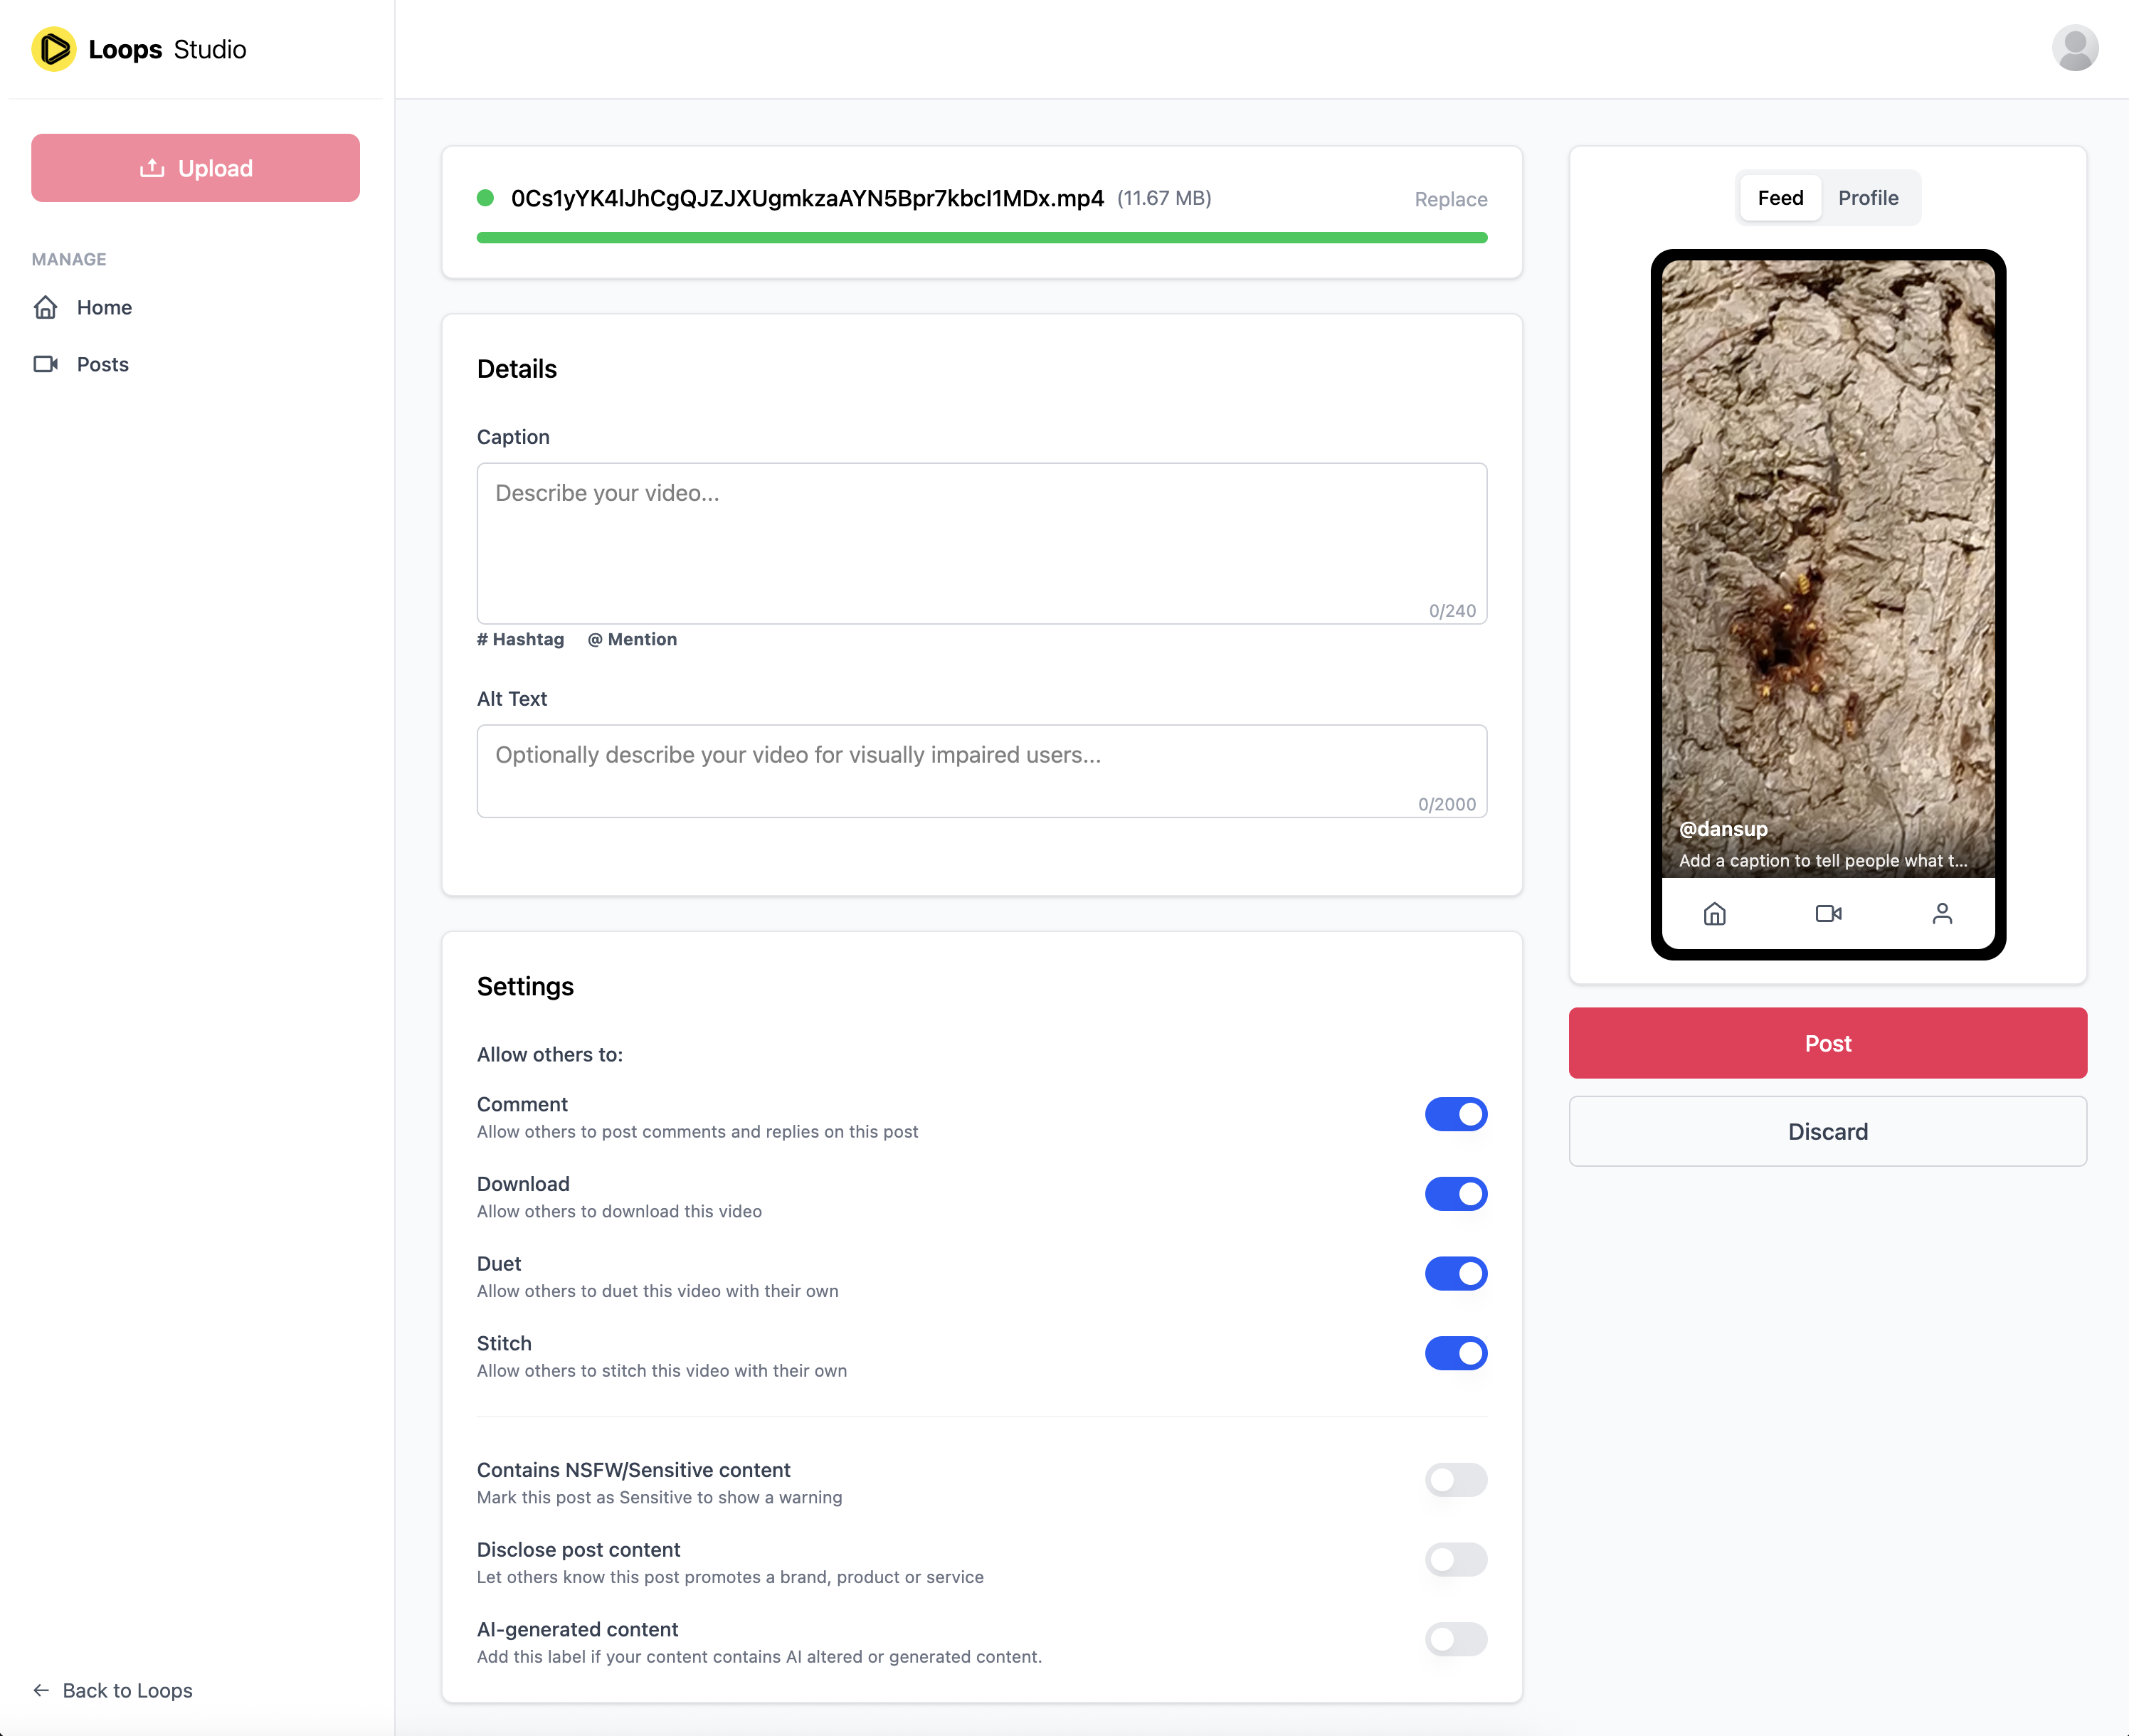Click the video camera icon in phone preview
The width and height of the screenshot is (2129, 1736).
click(1828, 913)
